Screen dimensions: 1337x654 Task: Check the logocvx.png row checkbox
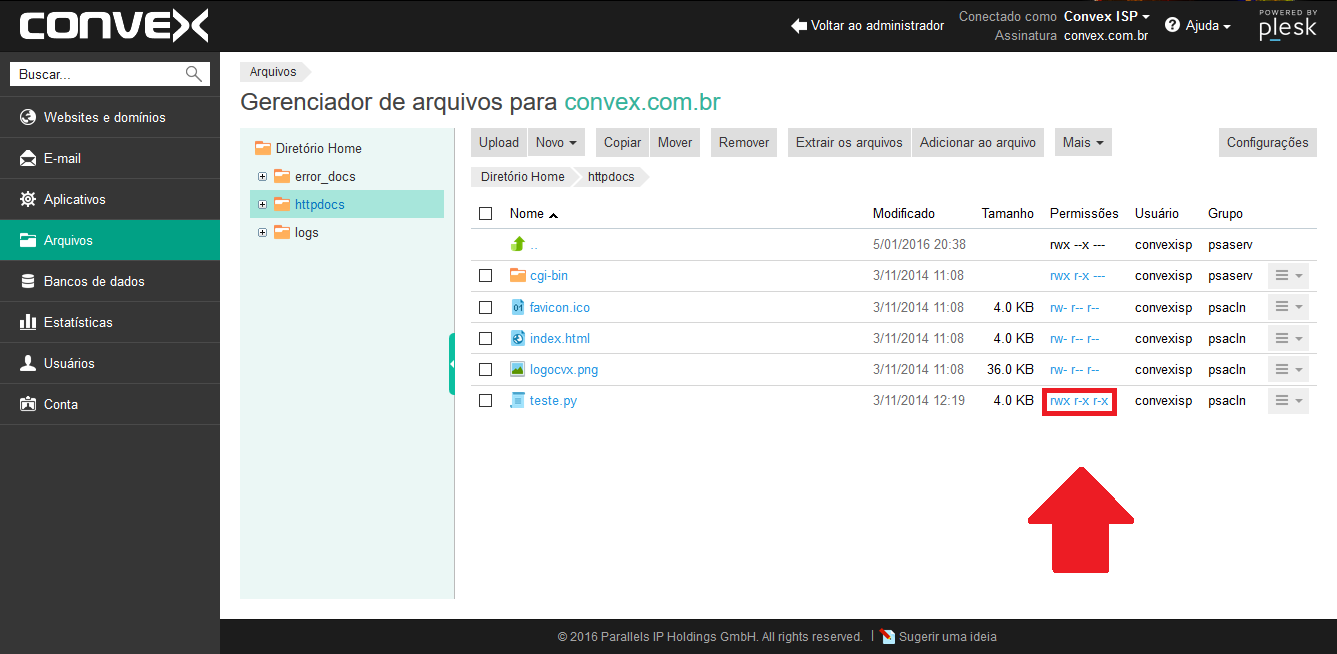pyautogui.click(x=486, y=369)
